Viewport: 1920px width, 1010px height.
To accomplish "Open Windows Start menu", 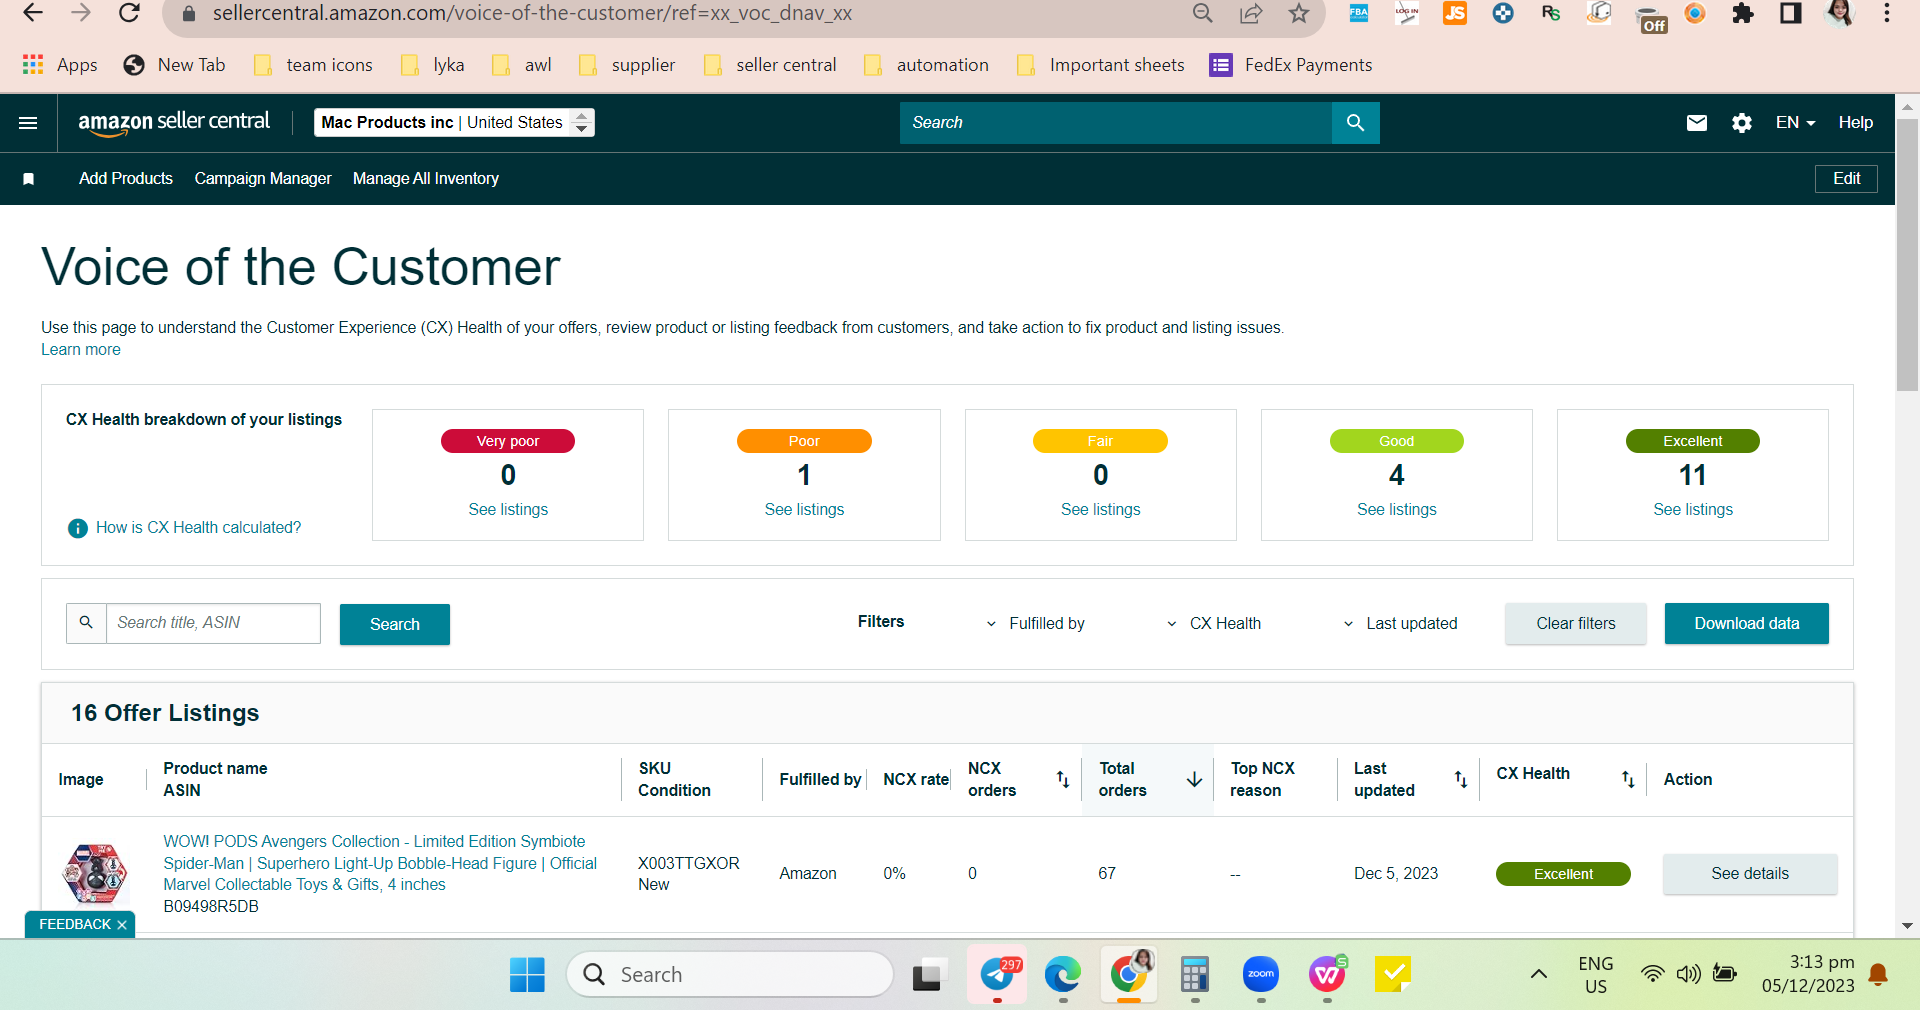I will point(527,974).
